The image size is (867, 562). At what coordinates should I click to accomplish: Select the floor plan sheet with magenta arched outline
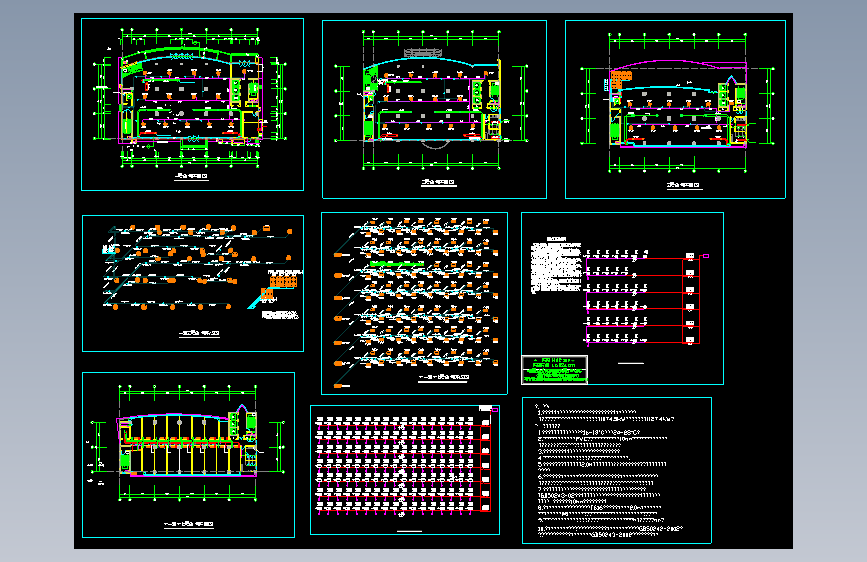tap(675, 110)
